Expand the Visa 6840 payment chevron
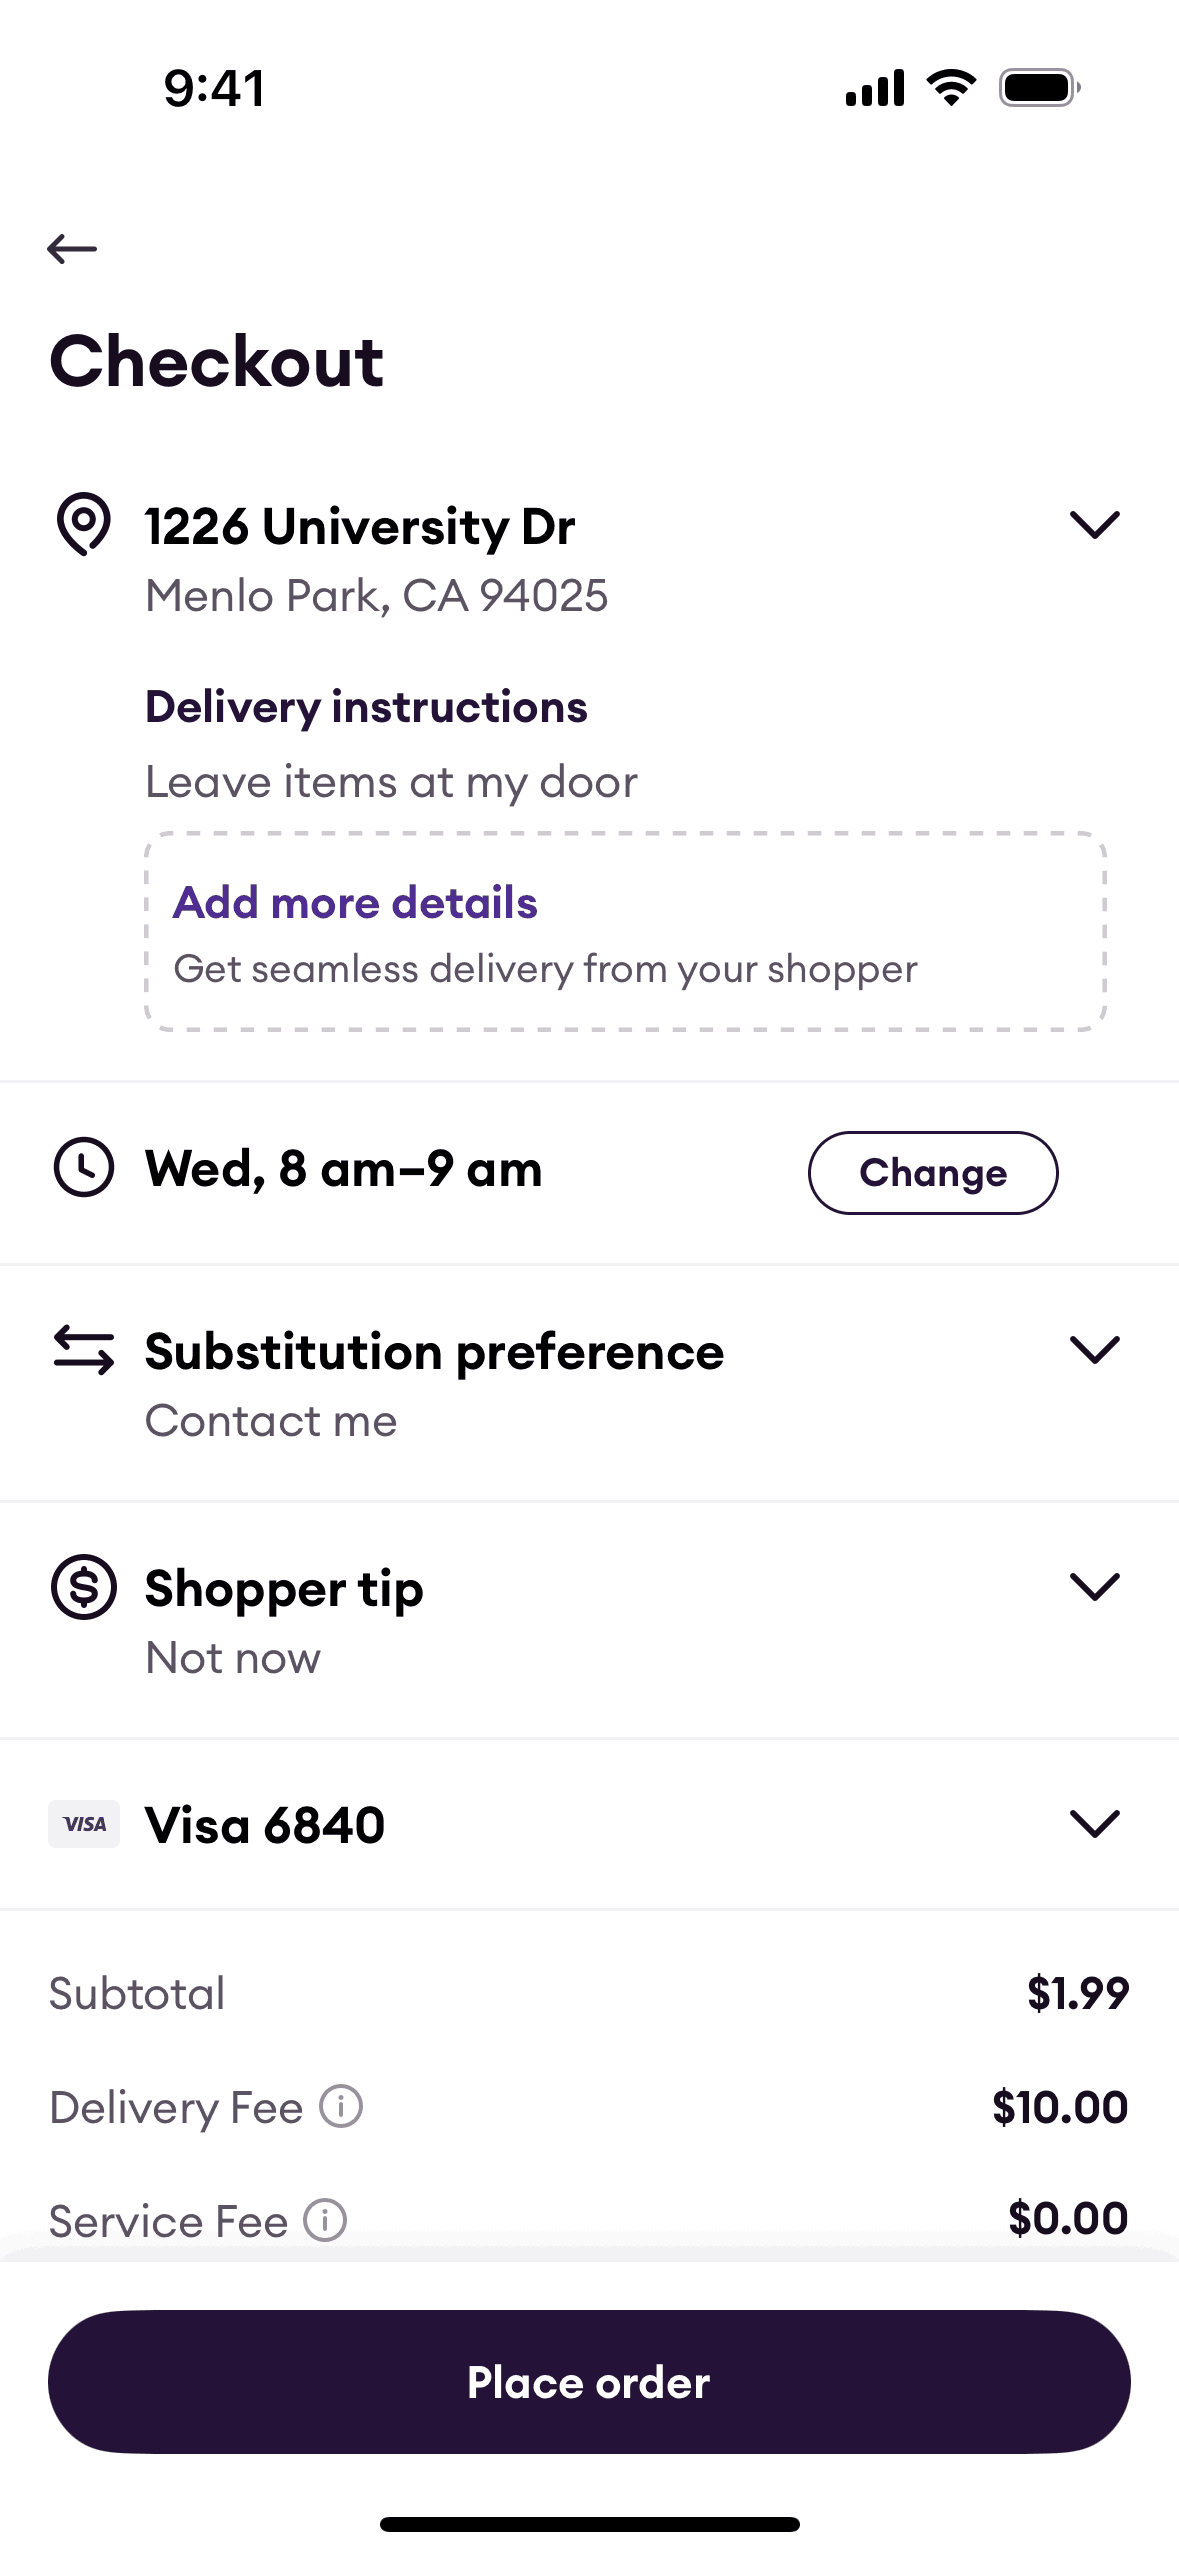This screenshot has height=2556, width=1179. 1094,1823
